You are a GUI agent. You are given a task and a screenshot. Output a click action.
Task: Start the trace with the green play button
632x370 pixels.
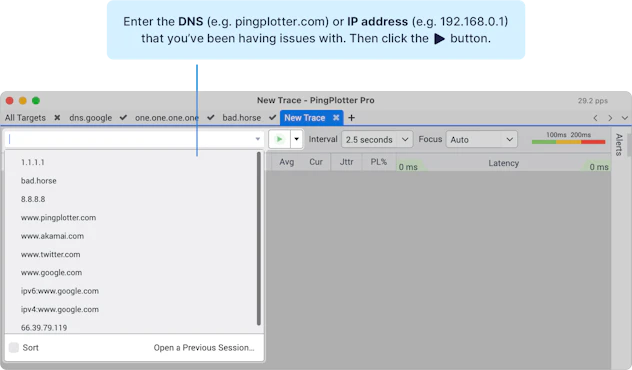[x=279, y=139]
